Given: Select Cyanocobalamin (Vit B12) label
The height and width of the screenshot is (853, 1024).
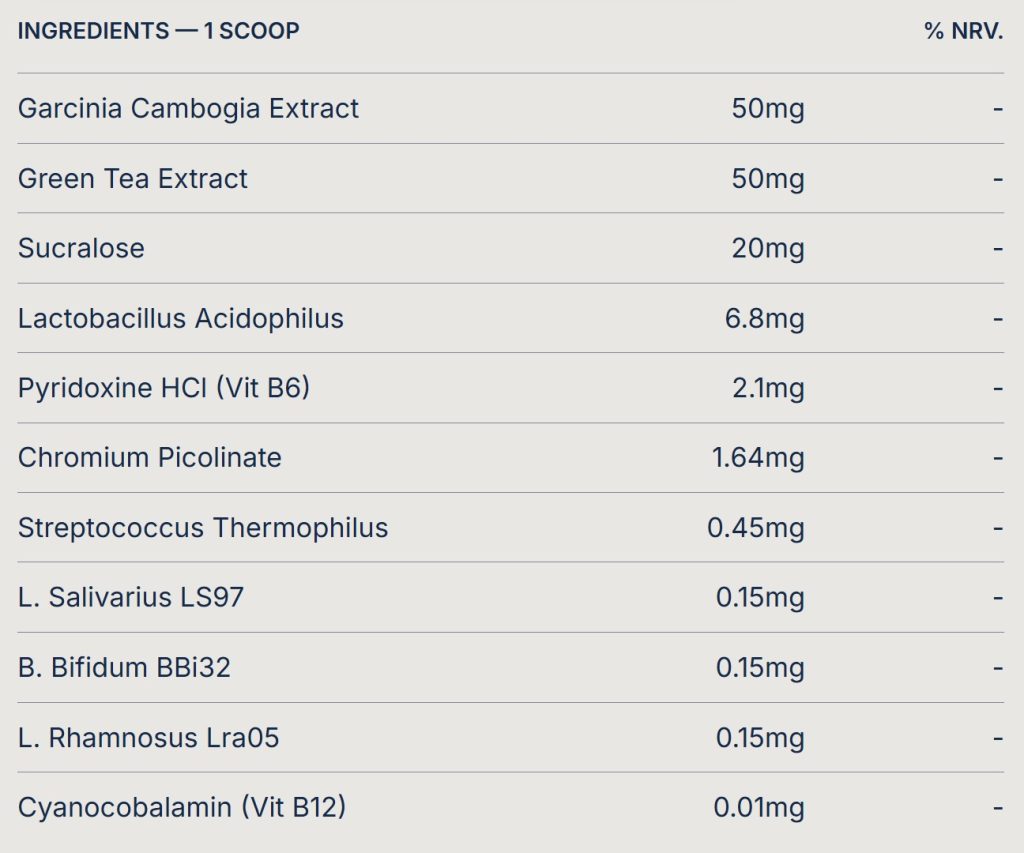Looking at the screenshot, I should click(x=182, y=807).
